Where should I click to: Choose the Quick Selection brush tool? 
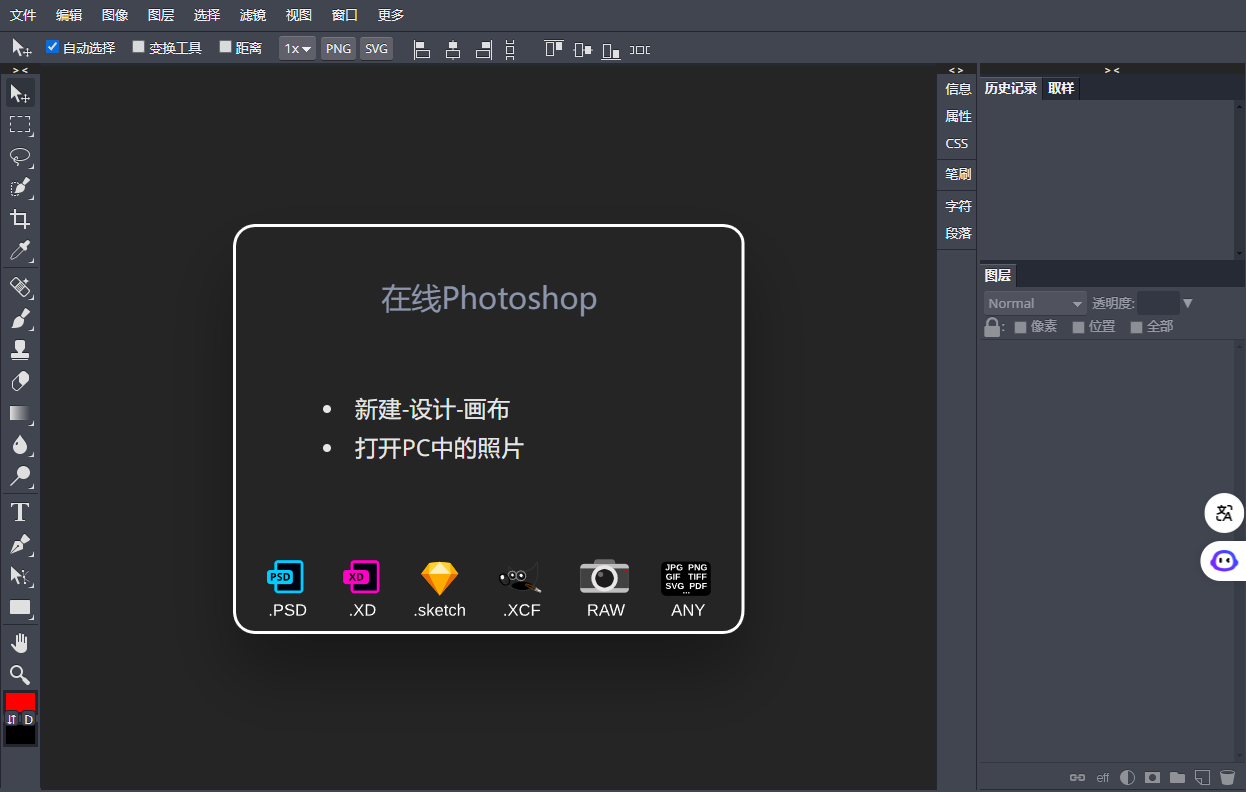coord(20,188)
